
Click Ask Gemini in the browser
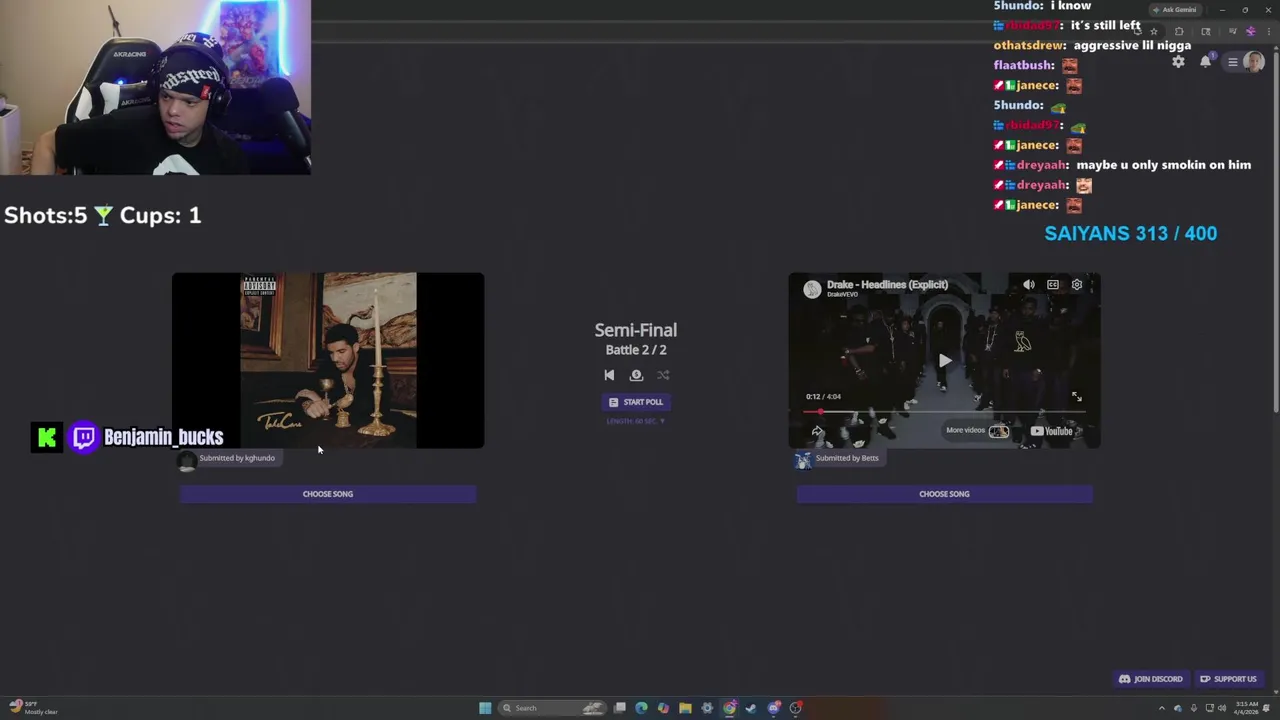tap(1175, 10)
